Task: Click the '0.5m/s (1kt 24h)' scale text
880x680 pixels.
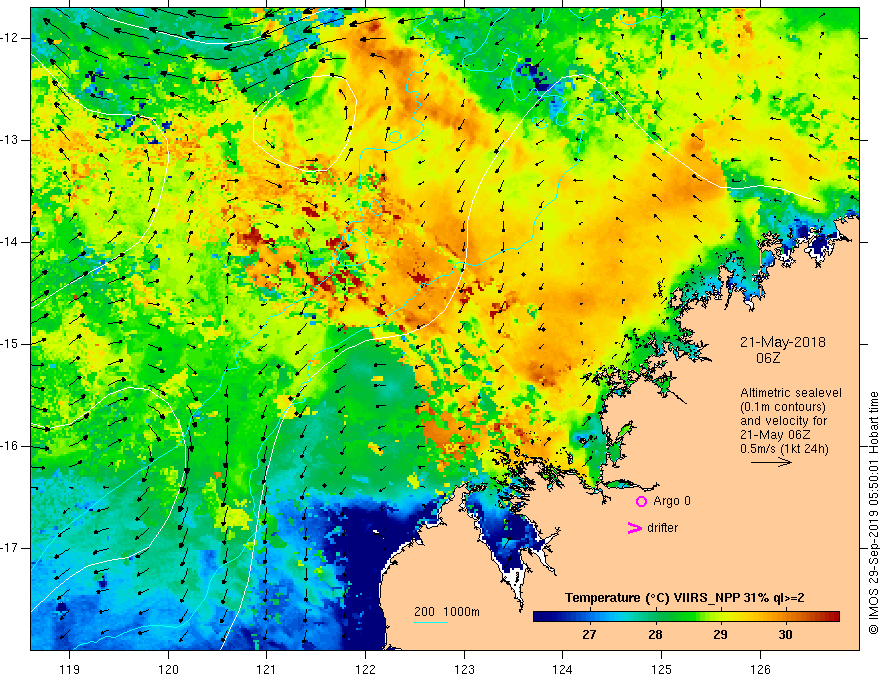Action: [784, 449]
